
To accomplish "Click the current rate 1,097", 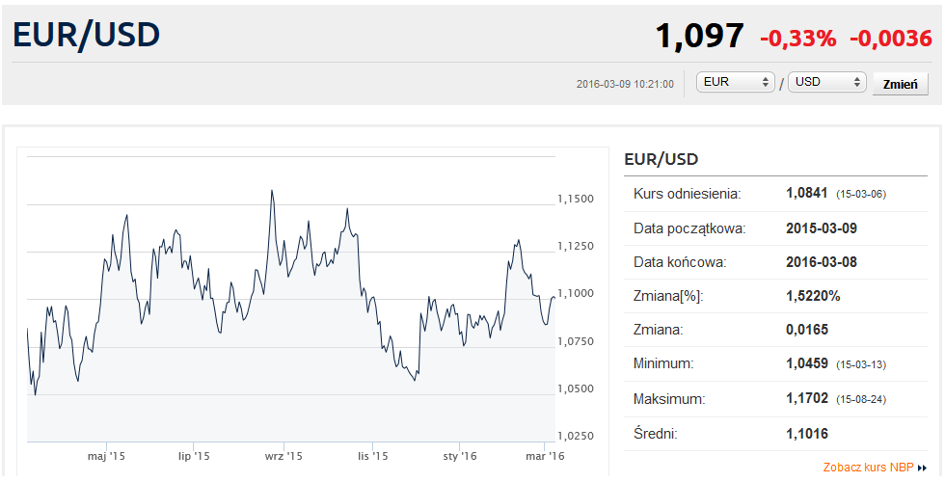I will click(700, 36).
